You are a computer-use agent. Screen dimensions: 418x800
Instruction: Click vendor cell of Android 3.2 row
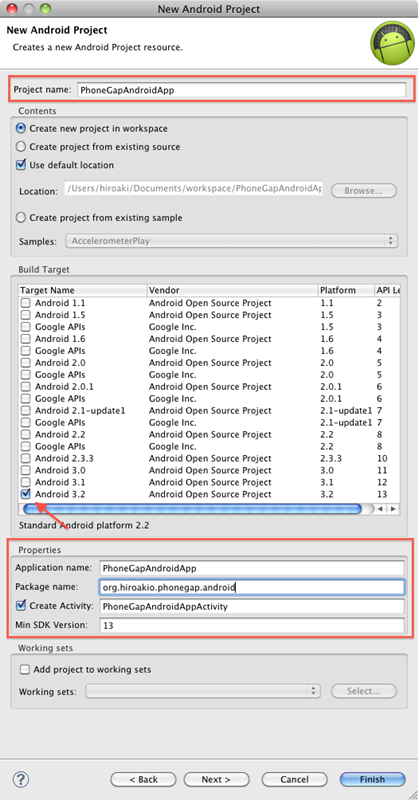[x=210, y=494]
